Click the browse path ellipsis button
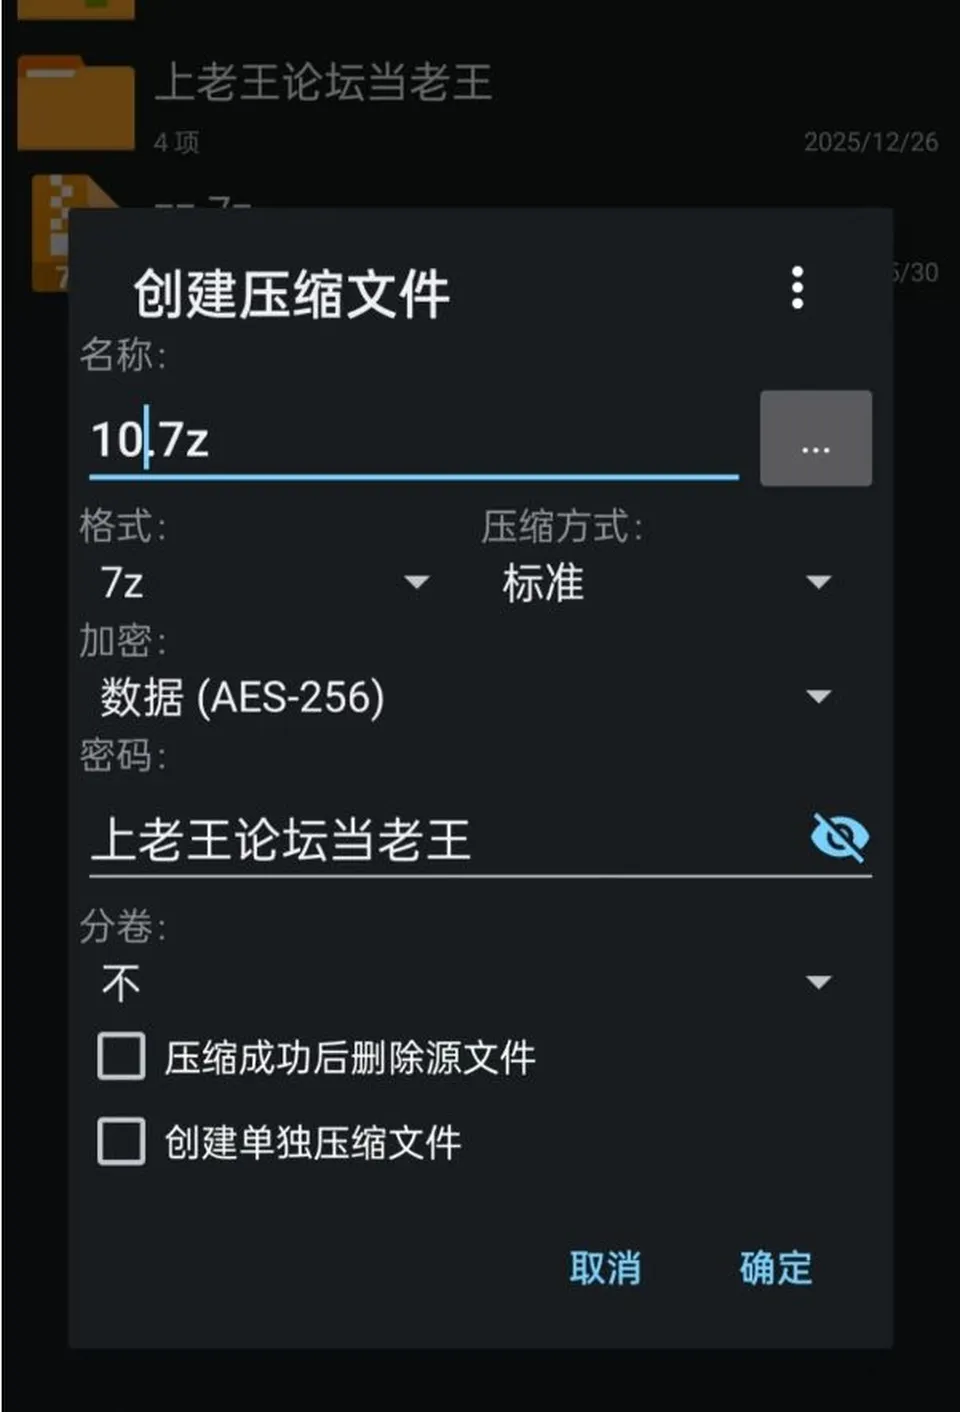This screenshot has width=960, height=1412. tap(816, 439)
